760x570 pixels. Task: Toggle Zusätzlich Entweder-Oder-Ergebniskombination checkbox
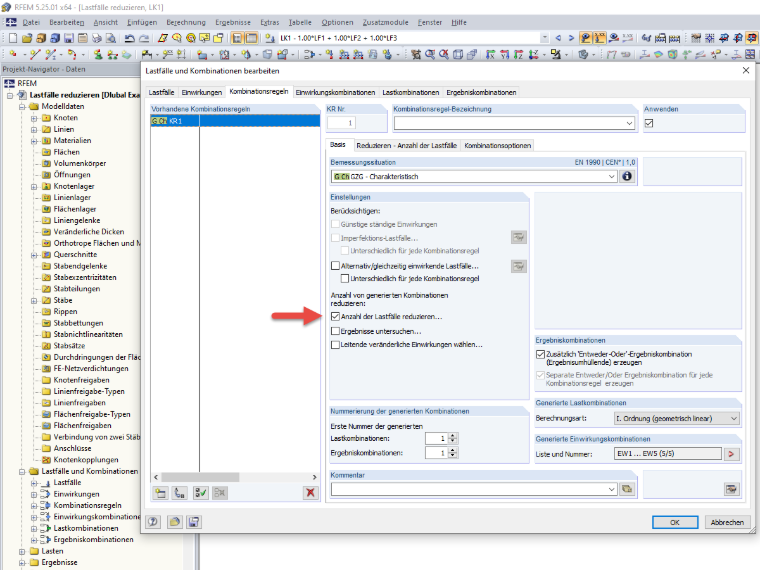click(x=540, y=354)
